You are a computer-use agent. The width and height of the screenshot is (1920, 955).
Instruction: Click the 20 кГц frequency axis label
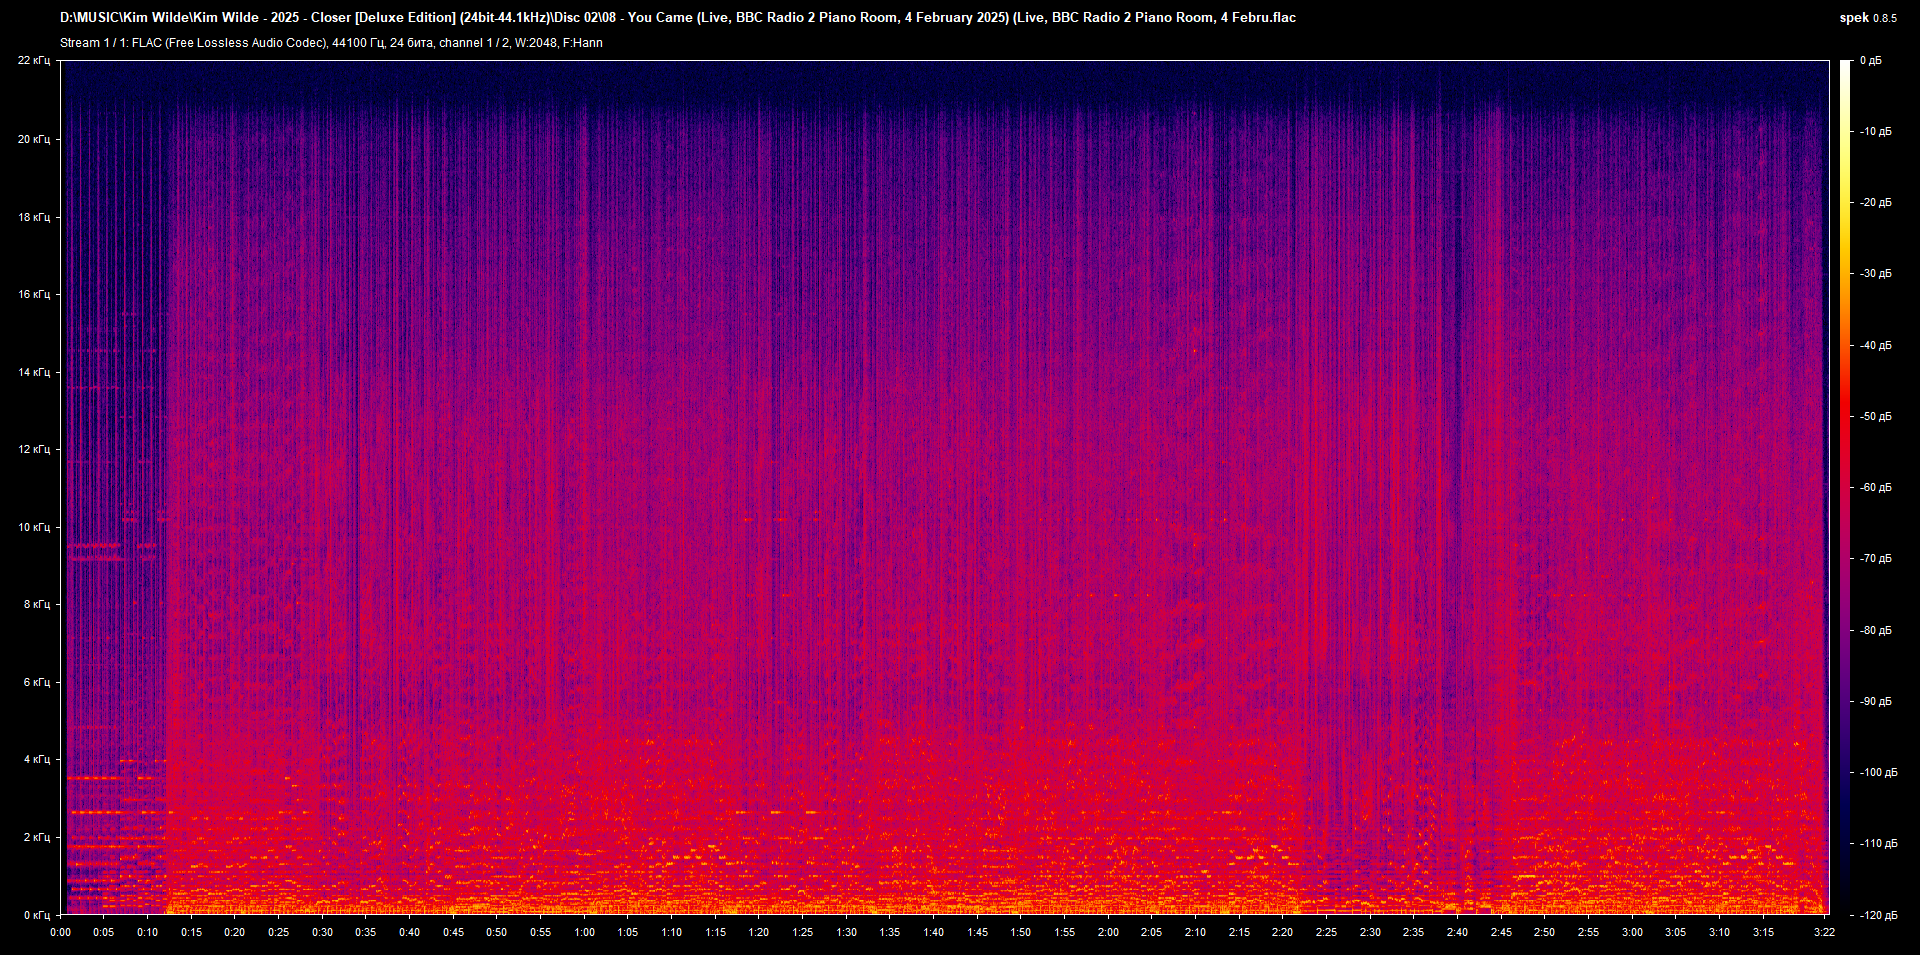coord(34,139)
